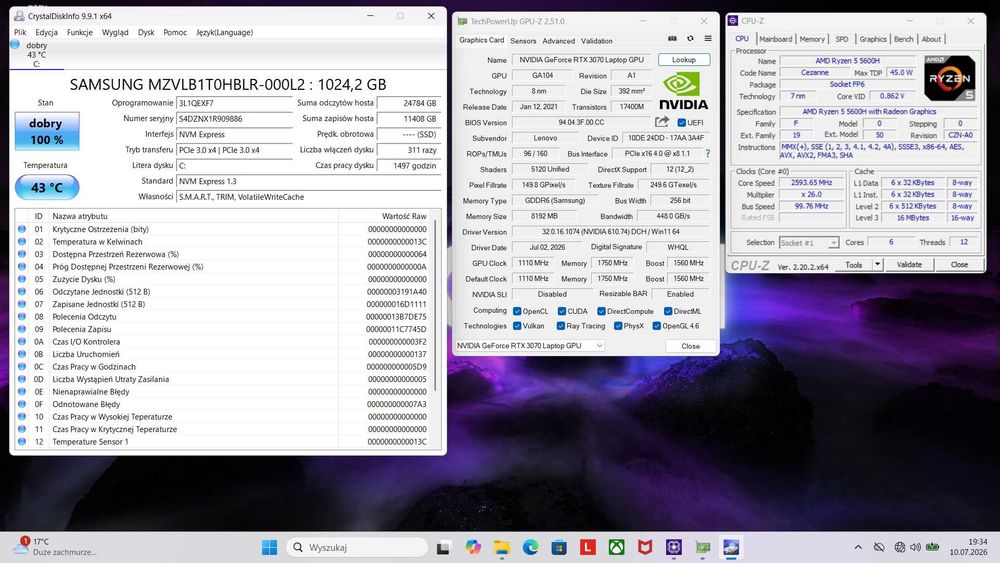Switch to the GPU-Z Sensors tab
1000x563 pixels.
click(523, 41)
